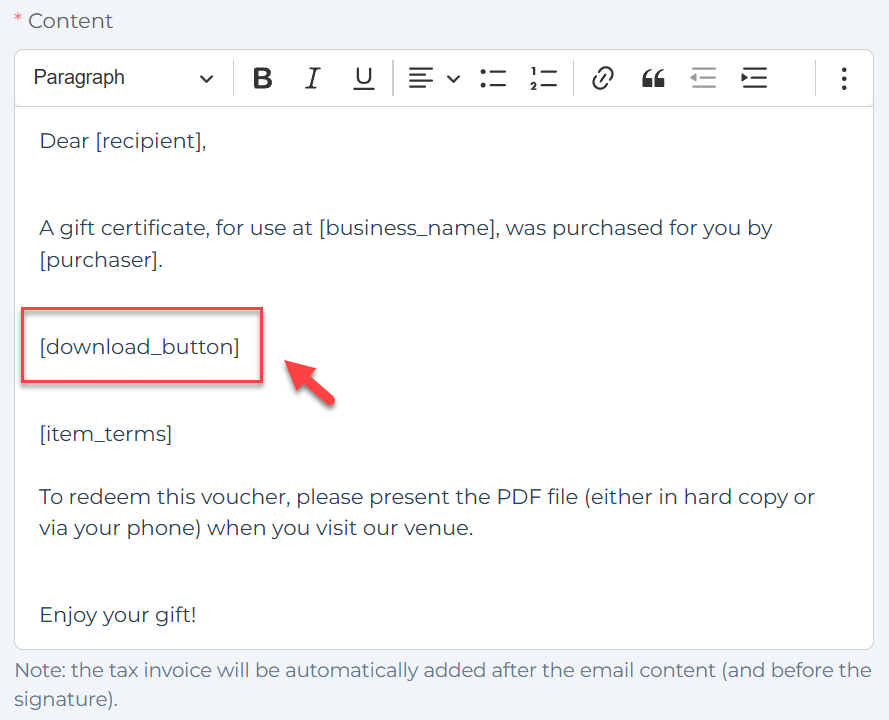The height and width of the screenshot is (720, 889).
Task: Toggle underline formatting
Action: click(x=363, y=78)
